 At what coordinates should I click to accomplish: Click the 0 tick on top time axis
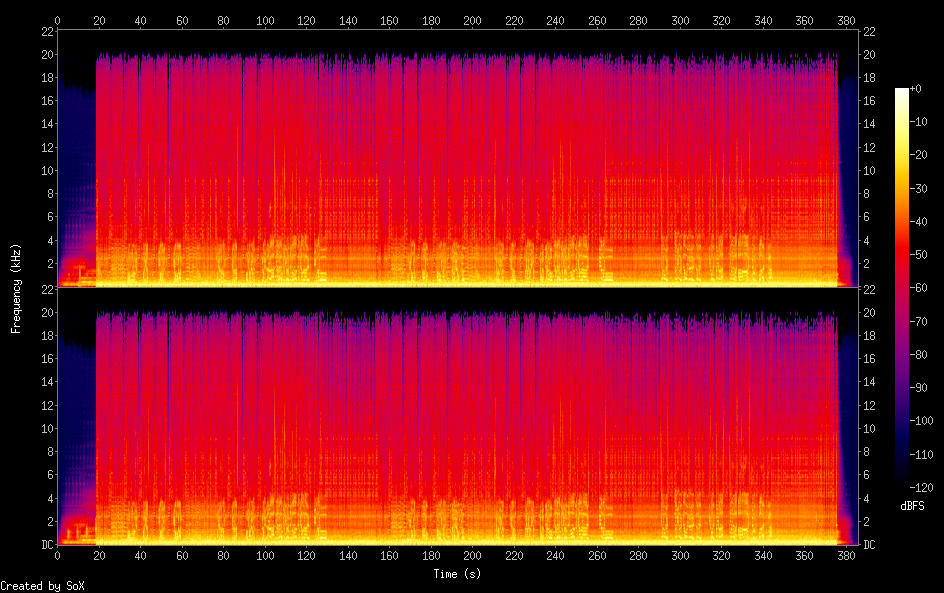coord(57,20)
